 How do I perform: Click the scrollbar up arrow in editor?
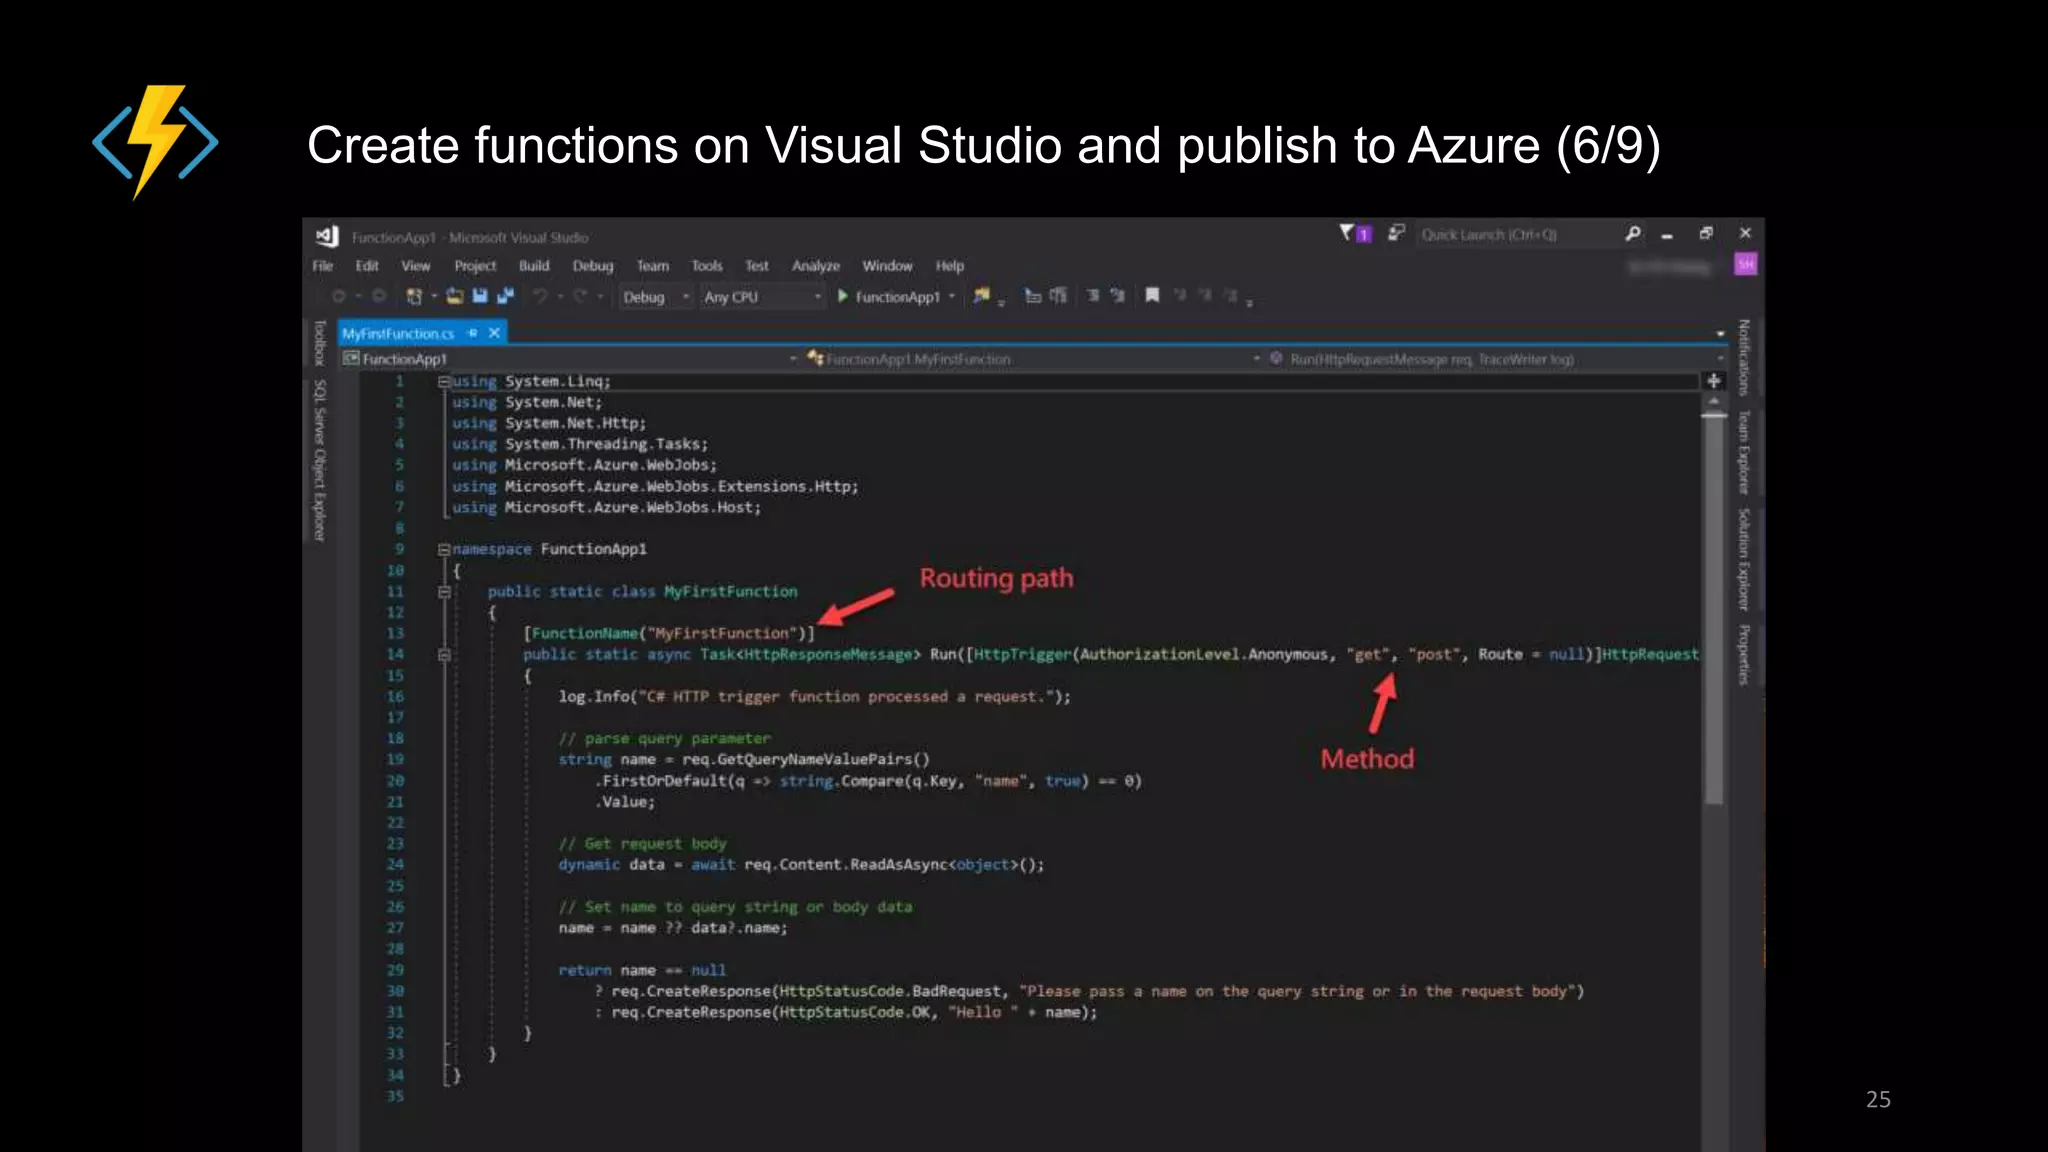pos(1714,401)
